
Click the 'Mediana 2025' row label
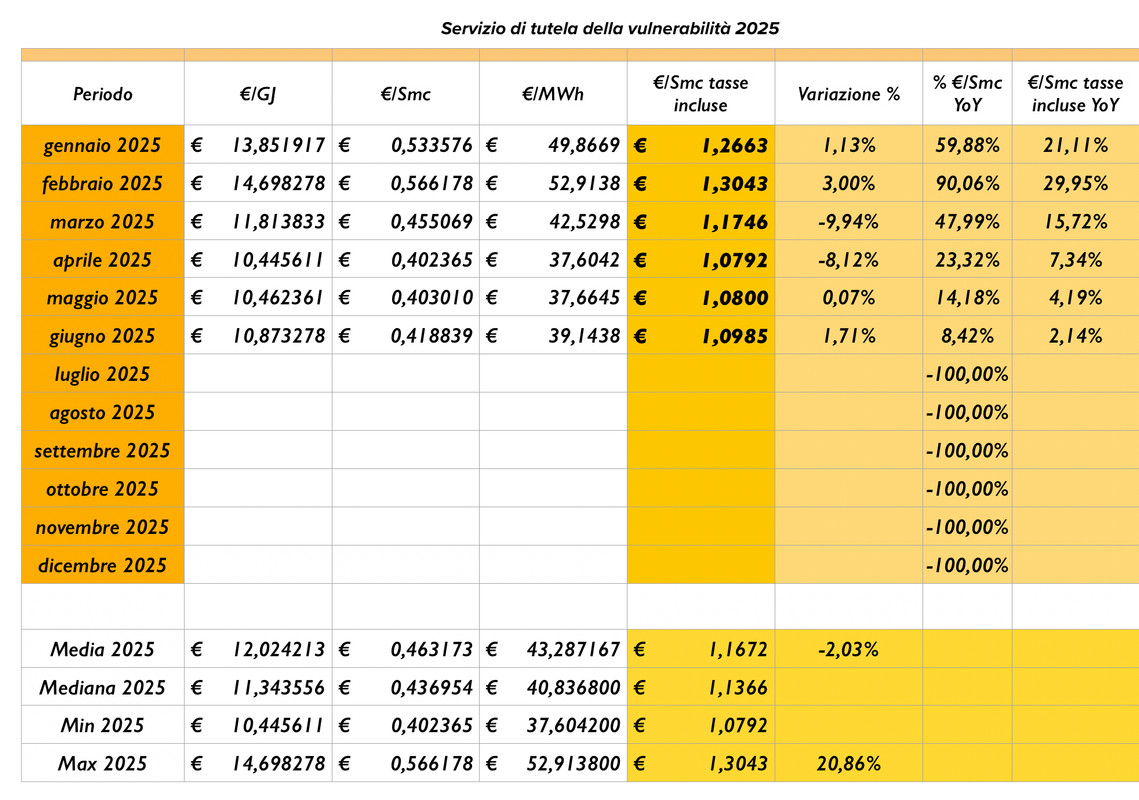point(102,687)
